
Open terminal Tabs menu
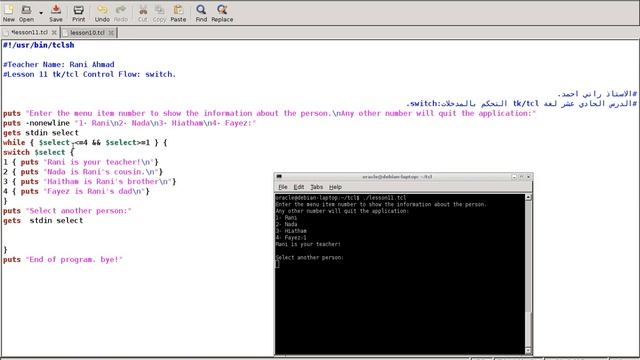click(316, 187)
